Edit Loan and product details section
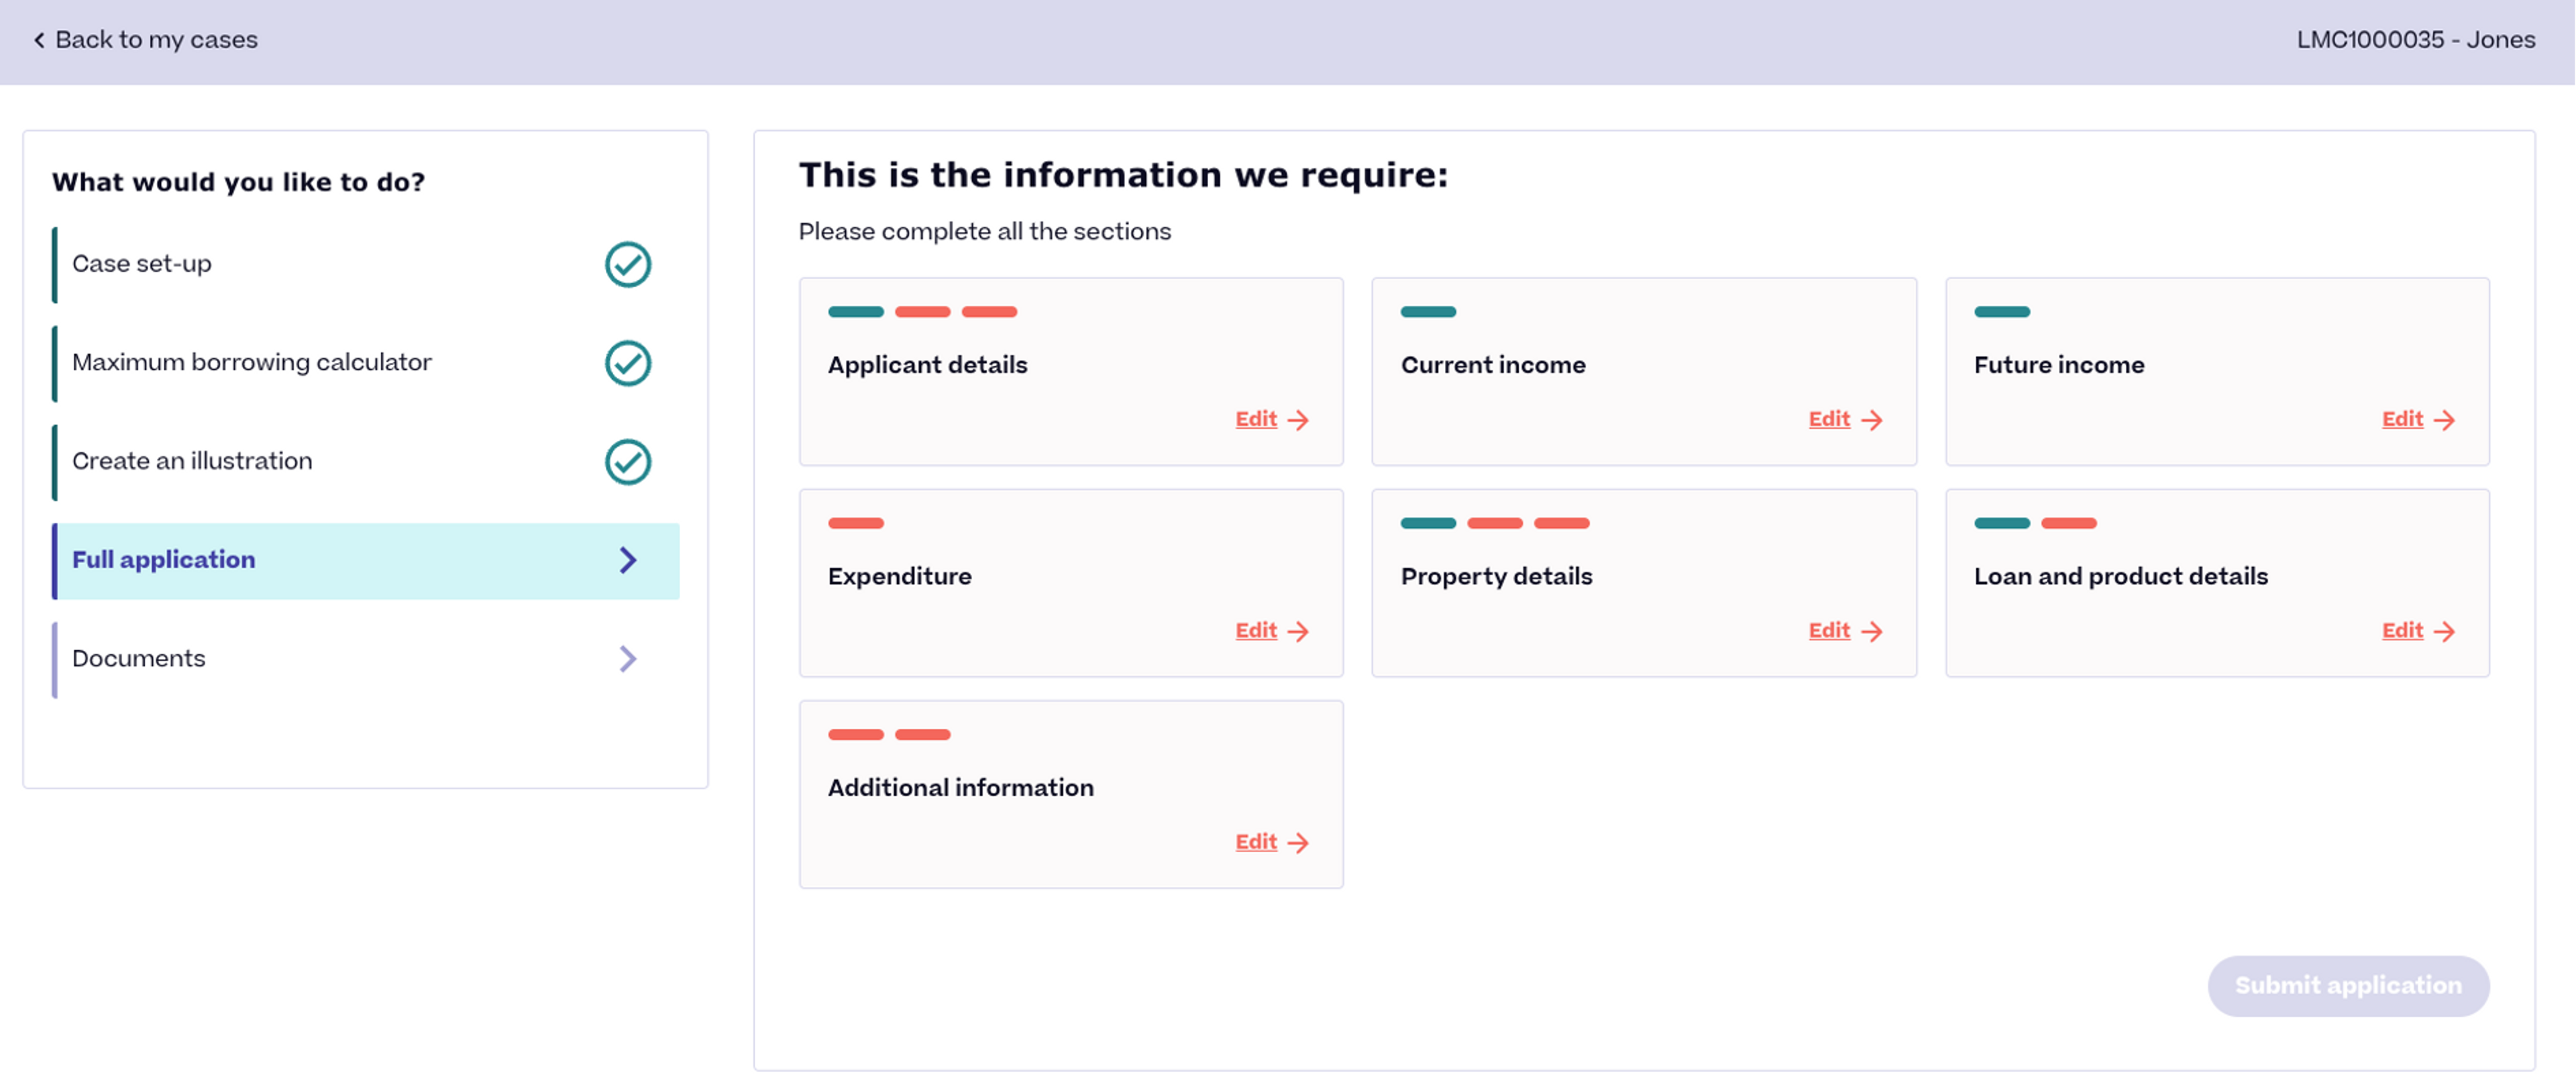Viewport: 2576px width, 1089px height. pos(2401,631)
